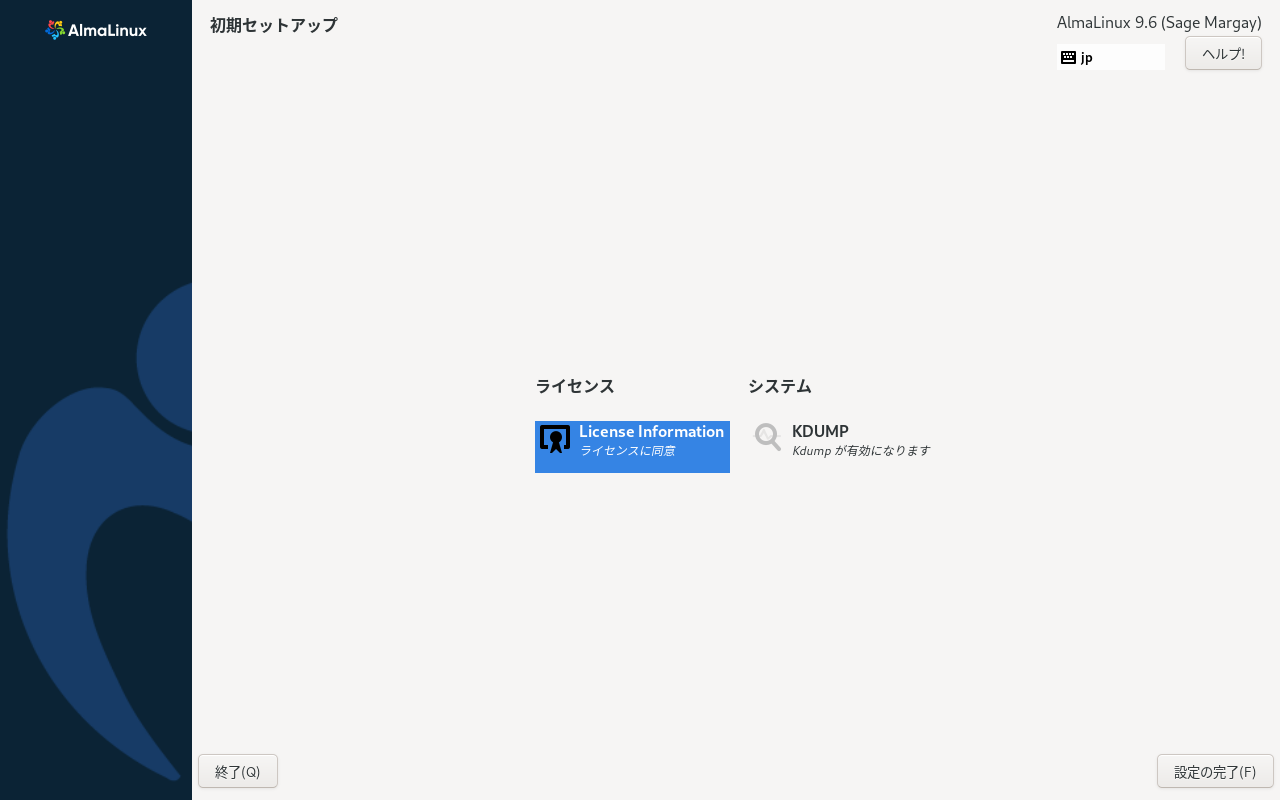Open the License Information spoke label
This screenshot has height=800, width=1280.
(651, 432)
